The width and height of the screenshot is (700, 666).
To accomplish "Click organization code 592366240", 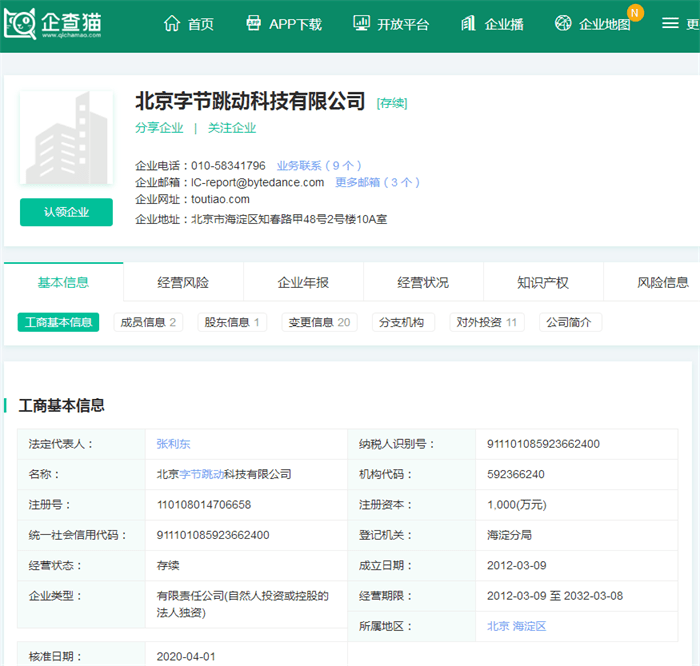I will tap(516, 474).
